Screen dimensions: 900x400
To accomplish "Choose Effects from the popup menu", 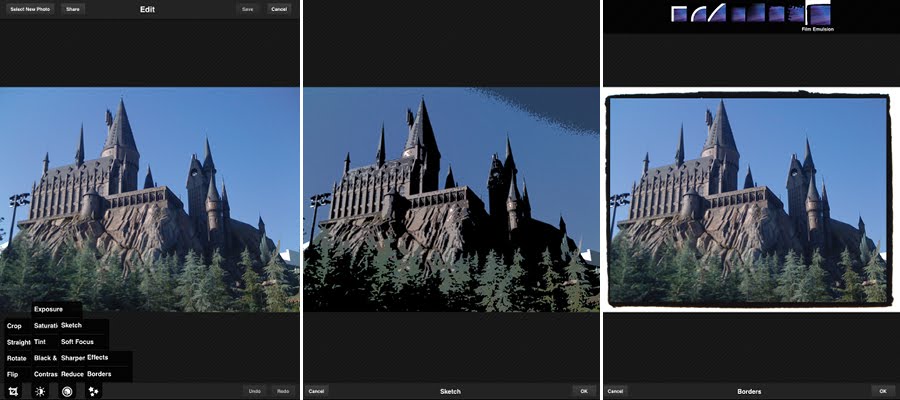I will tap(98, 357).
